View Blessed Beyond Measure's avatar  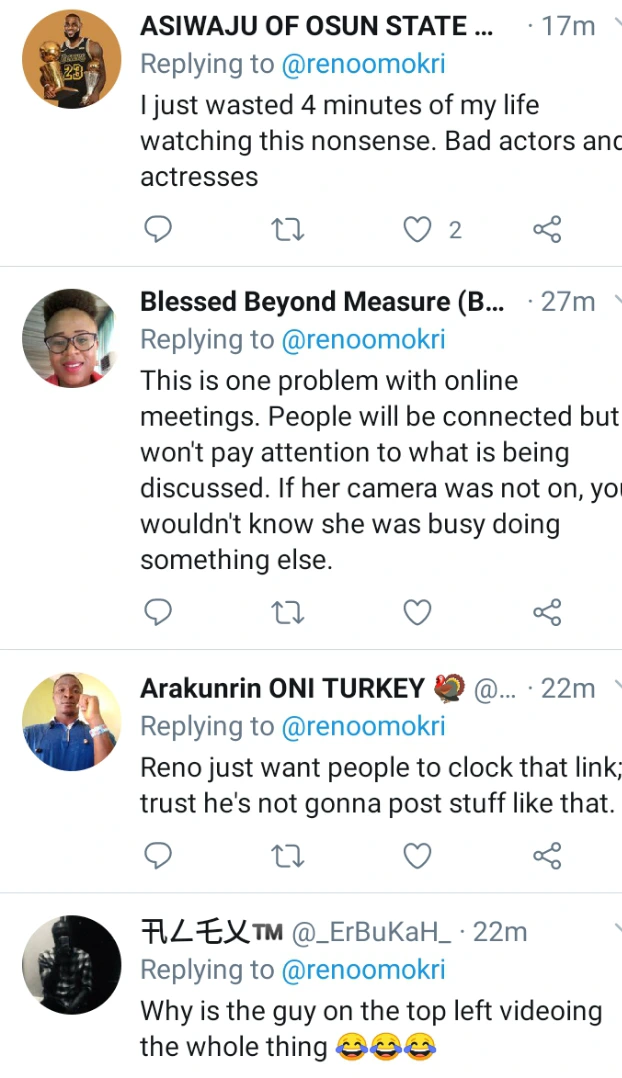[71, 337]
